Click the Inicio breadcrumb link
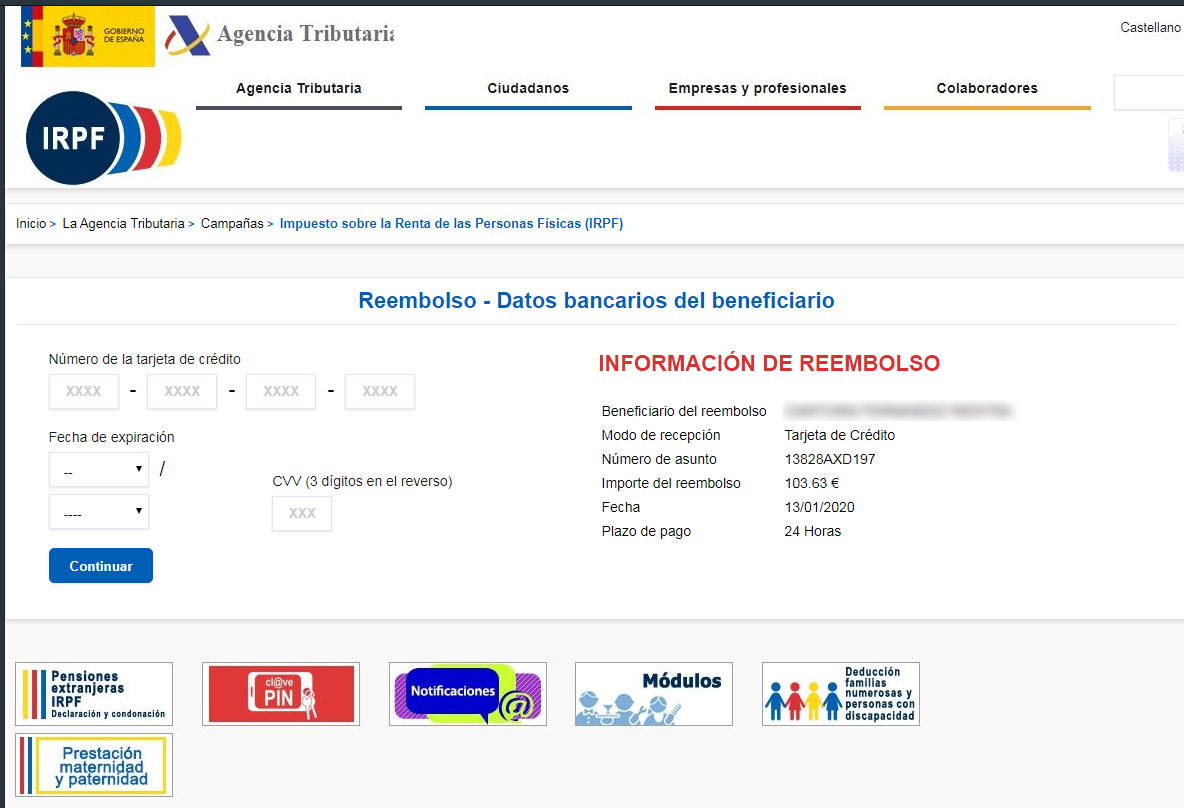The width and height of the screenshot is (1184, 808). pos(31,224)
